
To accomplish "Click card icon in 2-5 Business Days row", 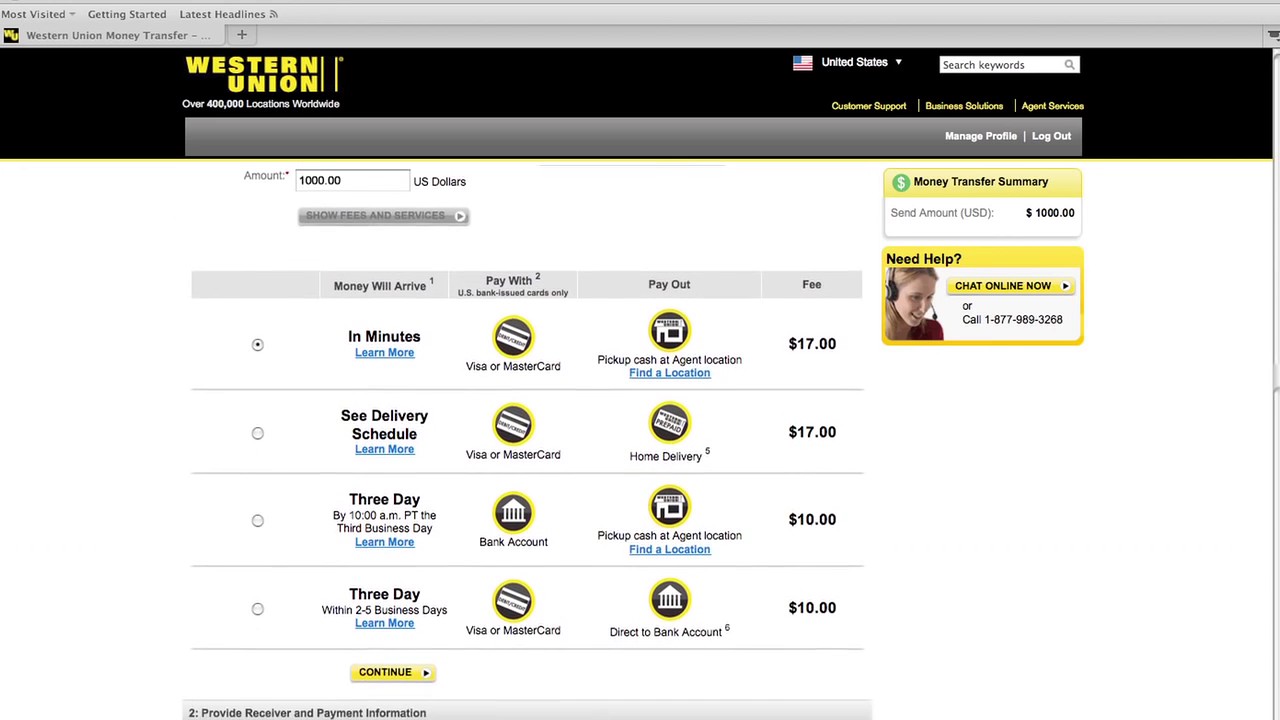I will 513,601.
